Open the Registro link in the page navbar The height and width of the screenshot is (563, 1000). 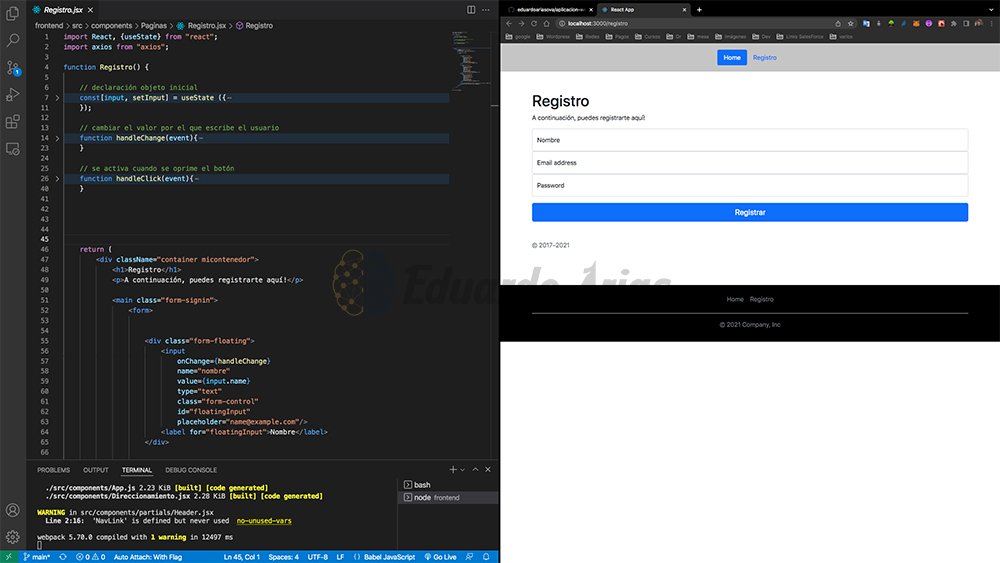(764, 57)
